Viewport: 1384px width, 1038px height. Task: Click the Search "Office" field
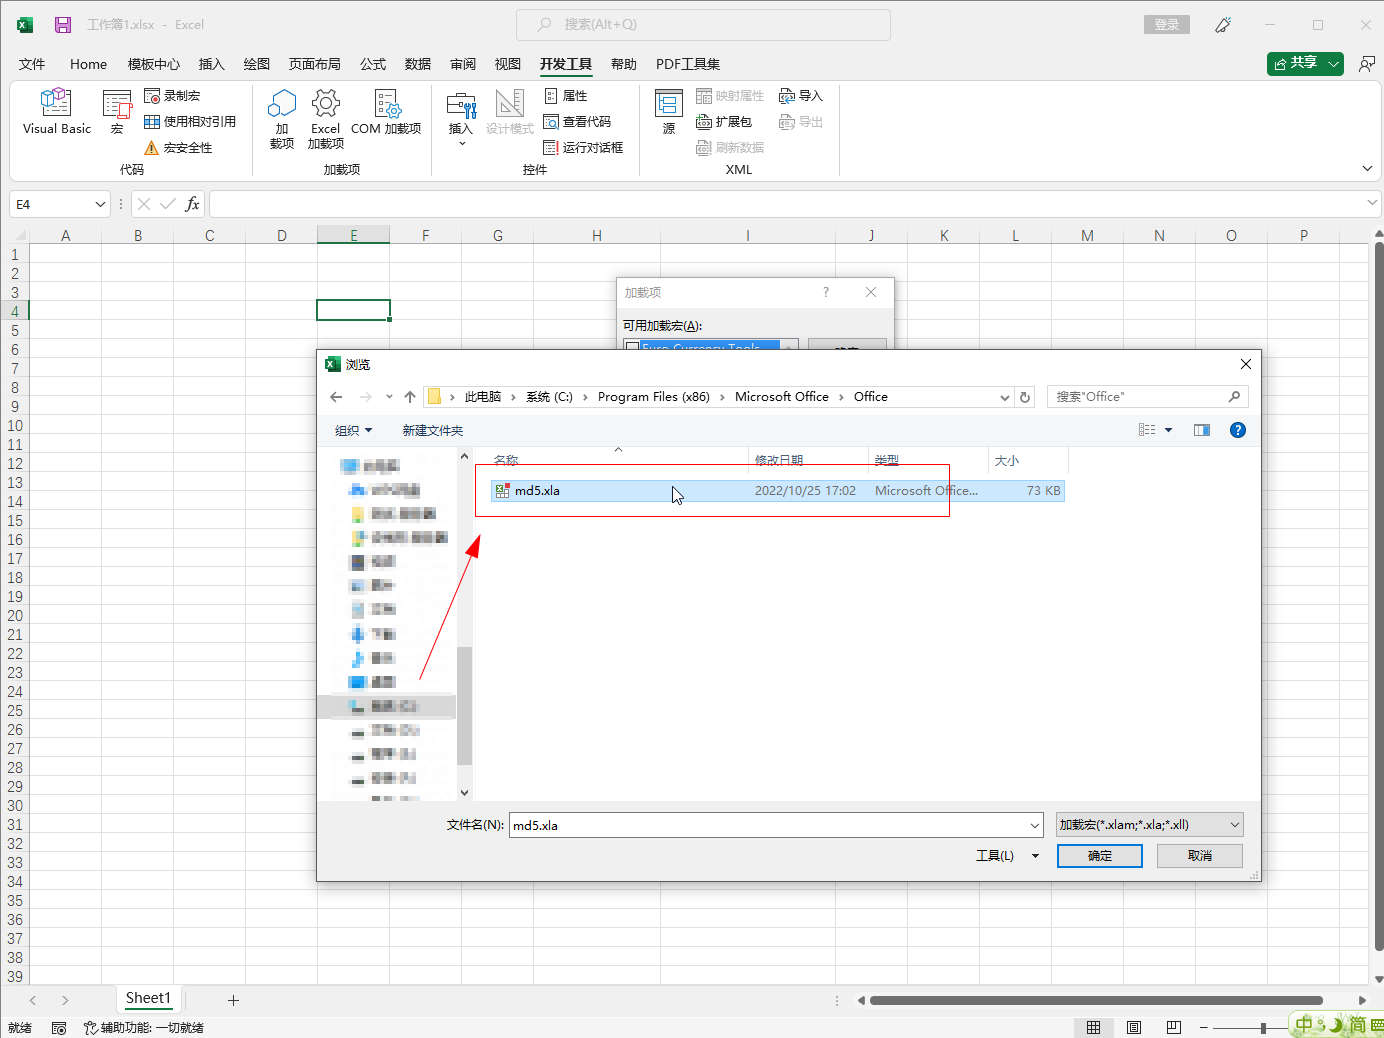tap(1147, 397)
